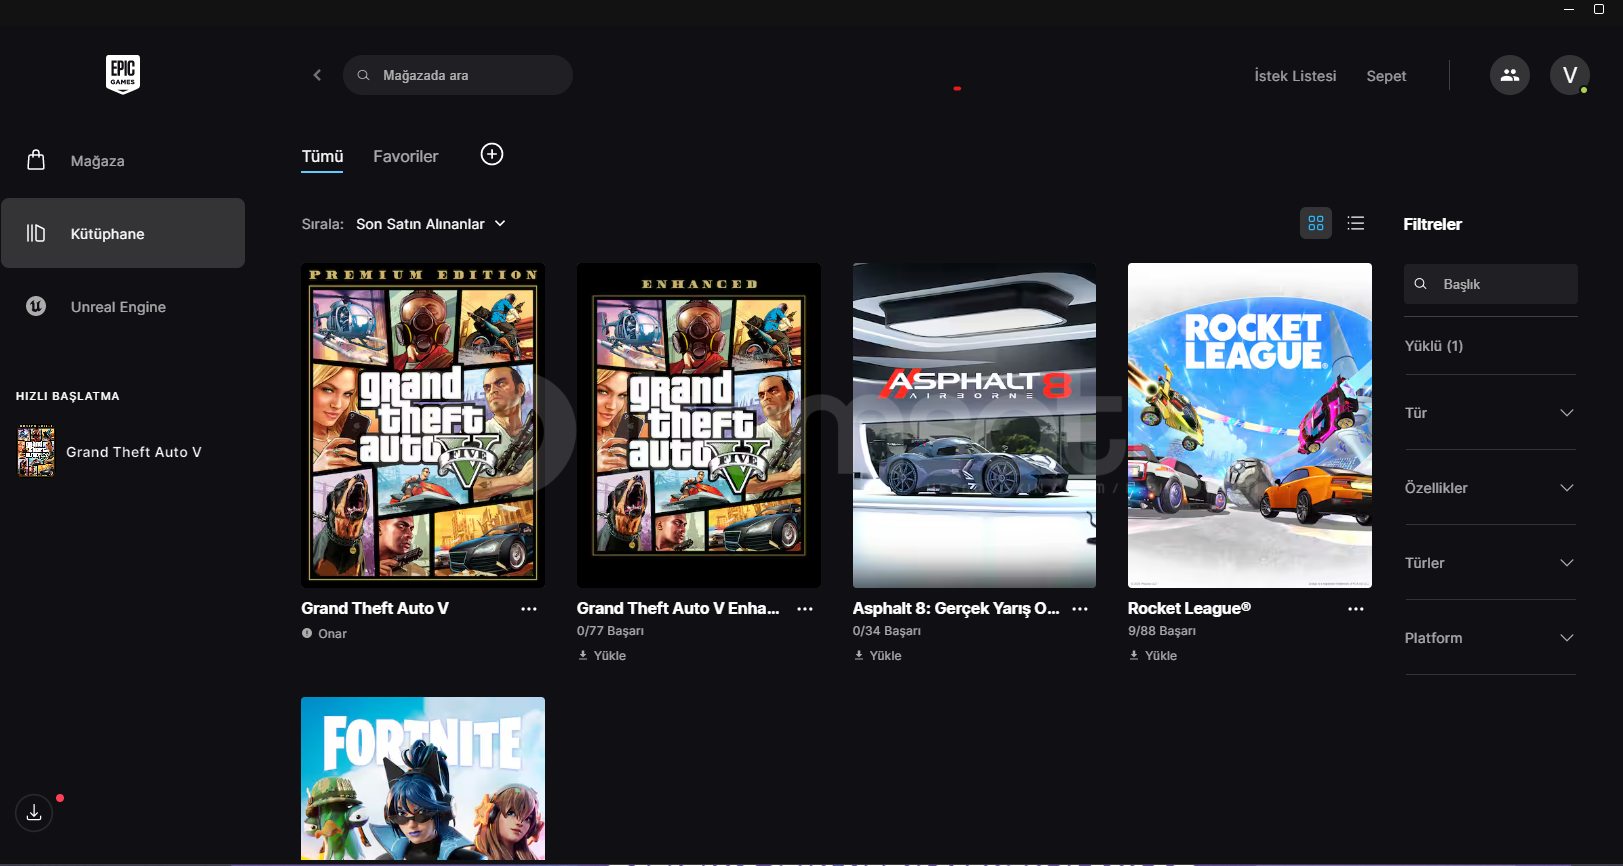Open the Asphalt 8 Airborne cover
This screenshot has width=1623, height=866.
(974, 425)
